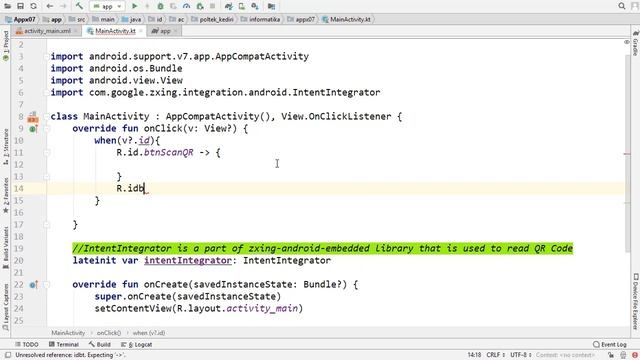Build the project with the hammer icon
The height and width of the screenshot is (360, 640).
(79, 6)
